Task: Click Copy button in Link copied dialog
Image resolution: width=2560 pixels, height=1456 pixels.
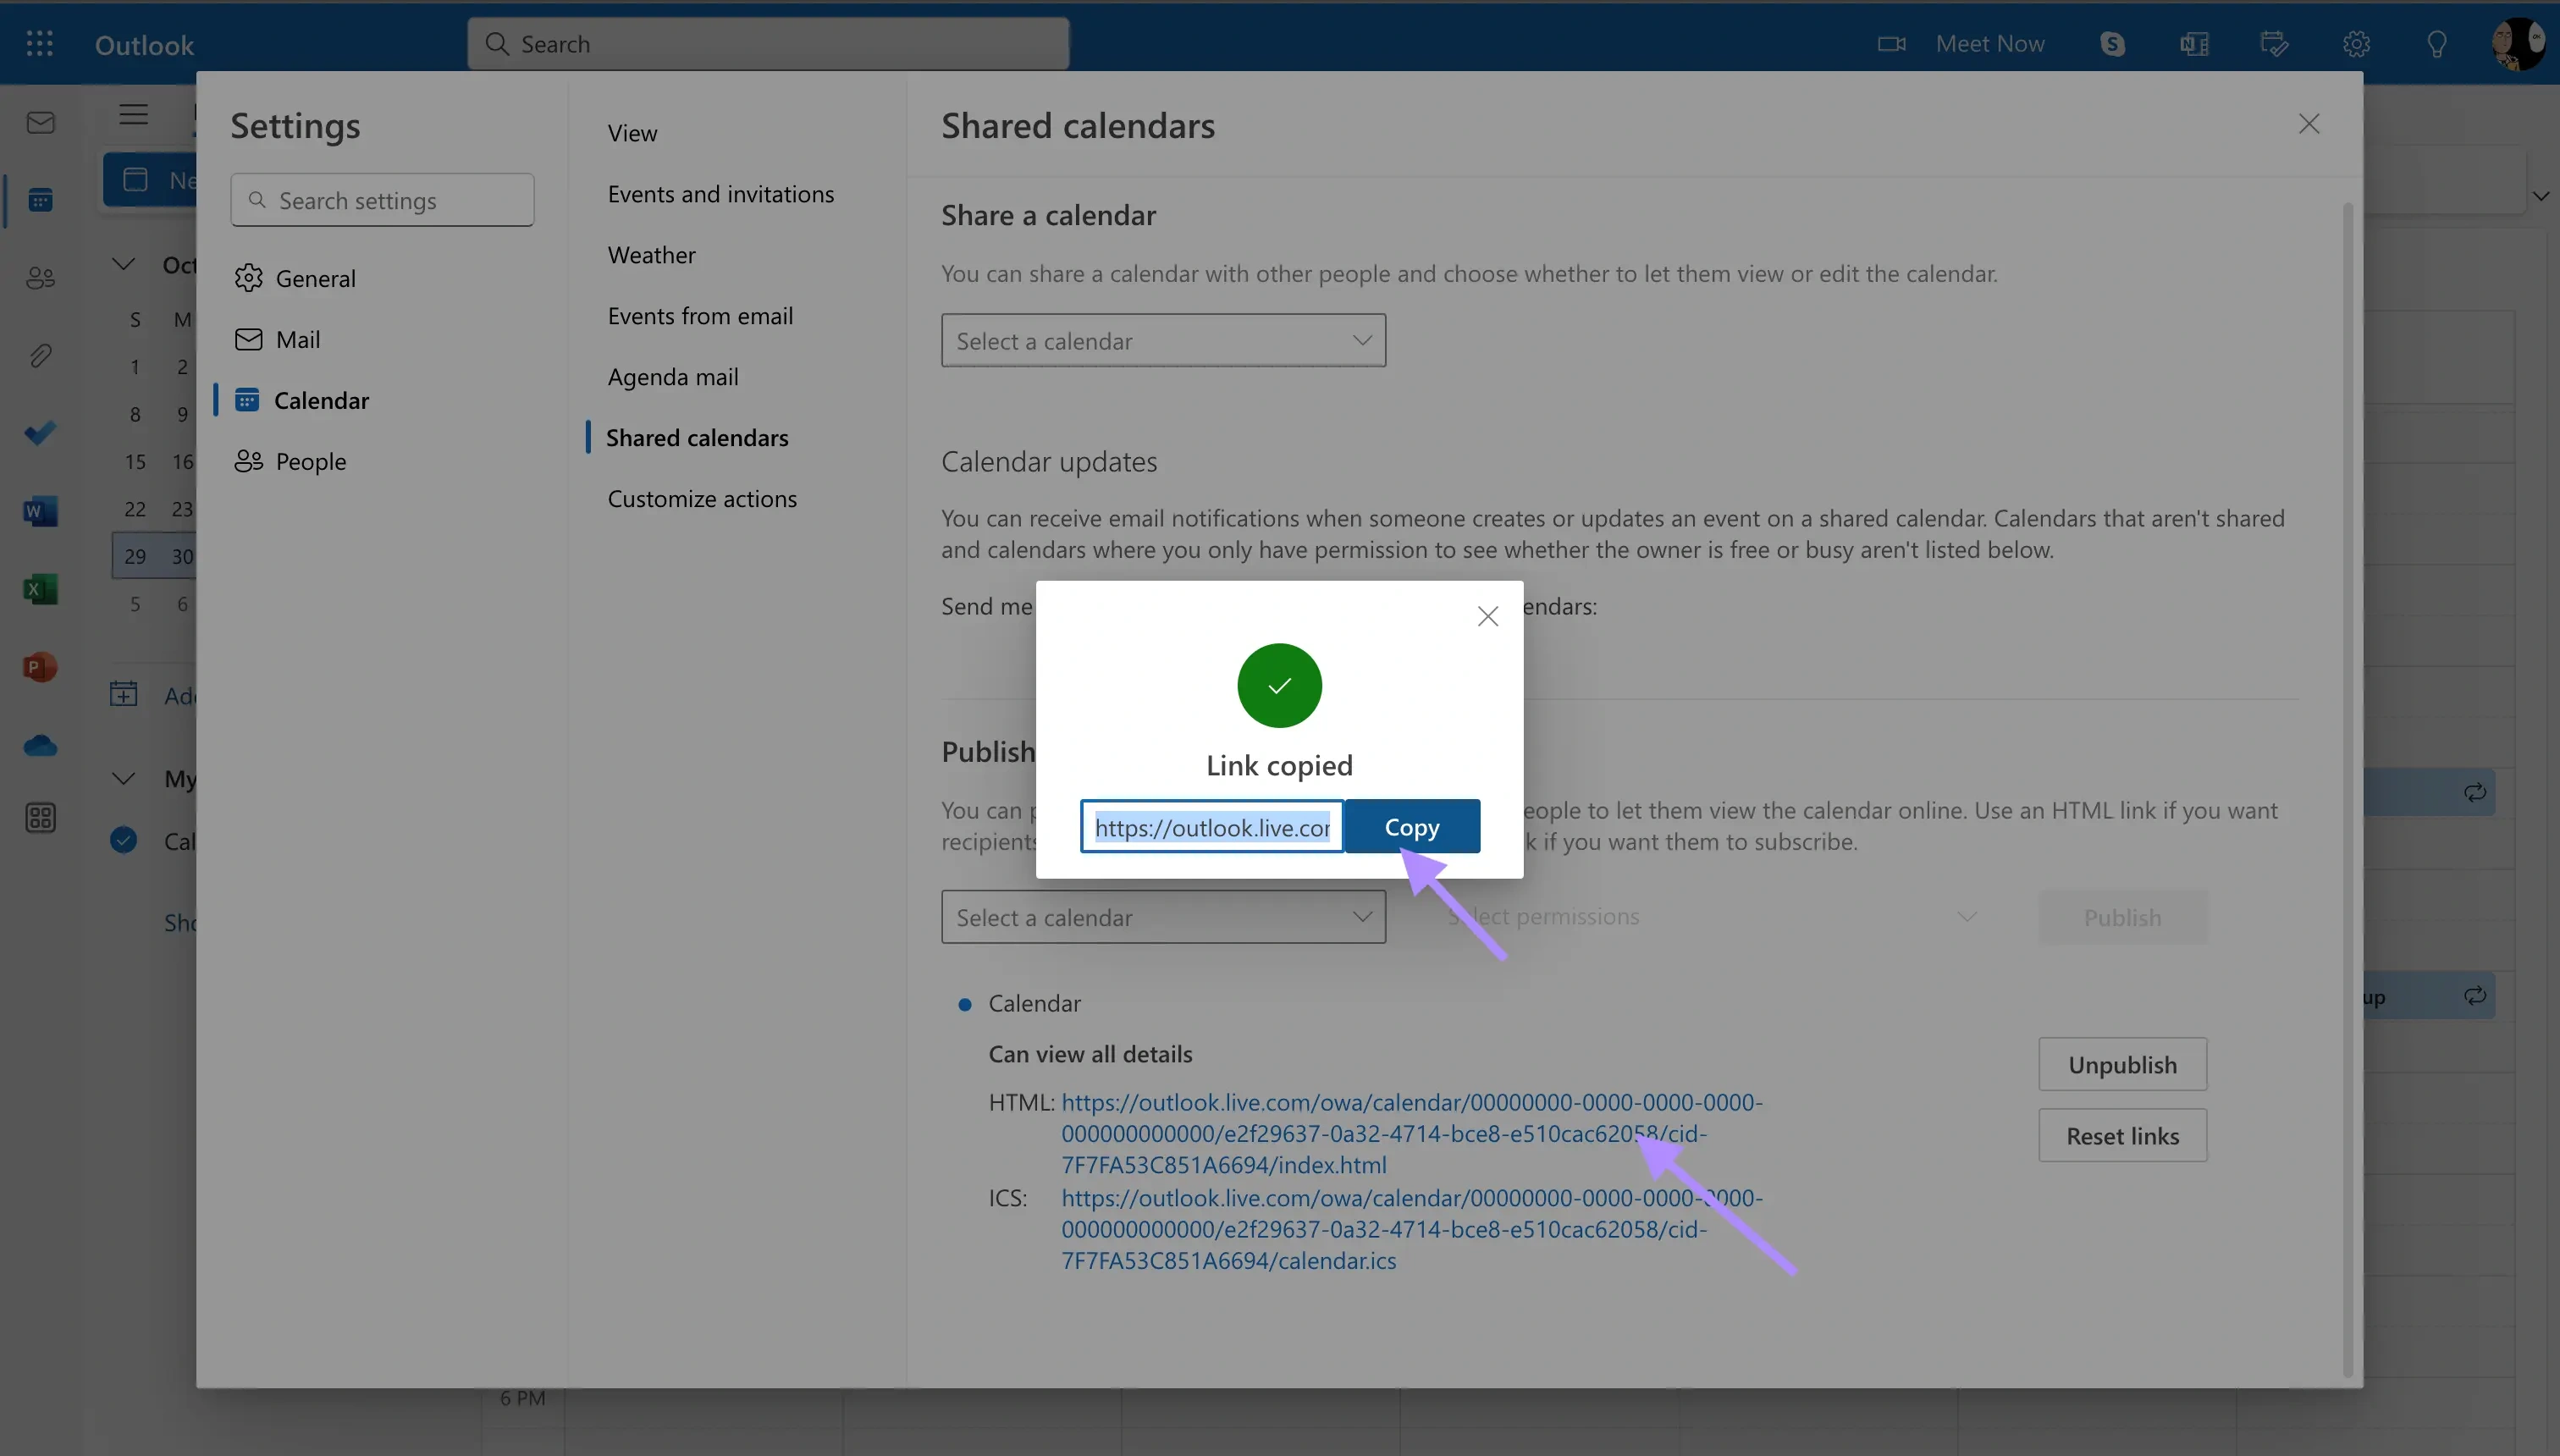Action: click(1412, 825)
